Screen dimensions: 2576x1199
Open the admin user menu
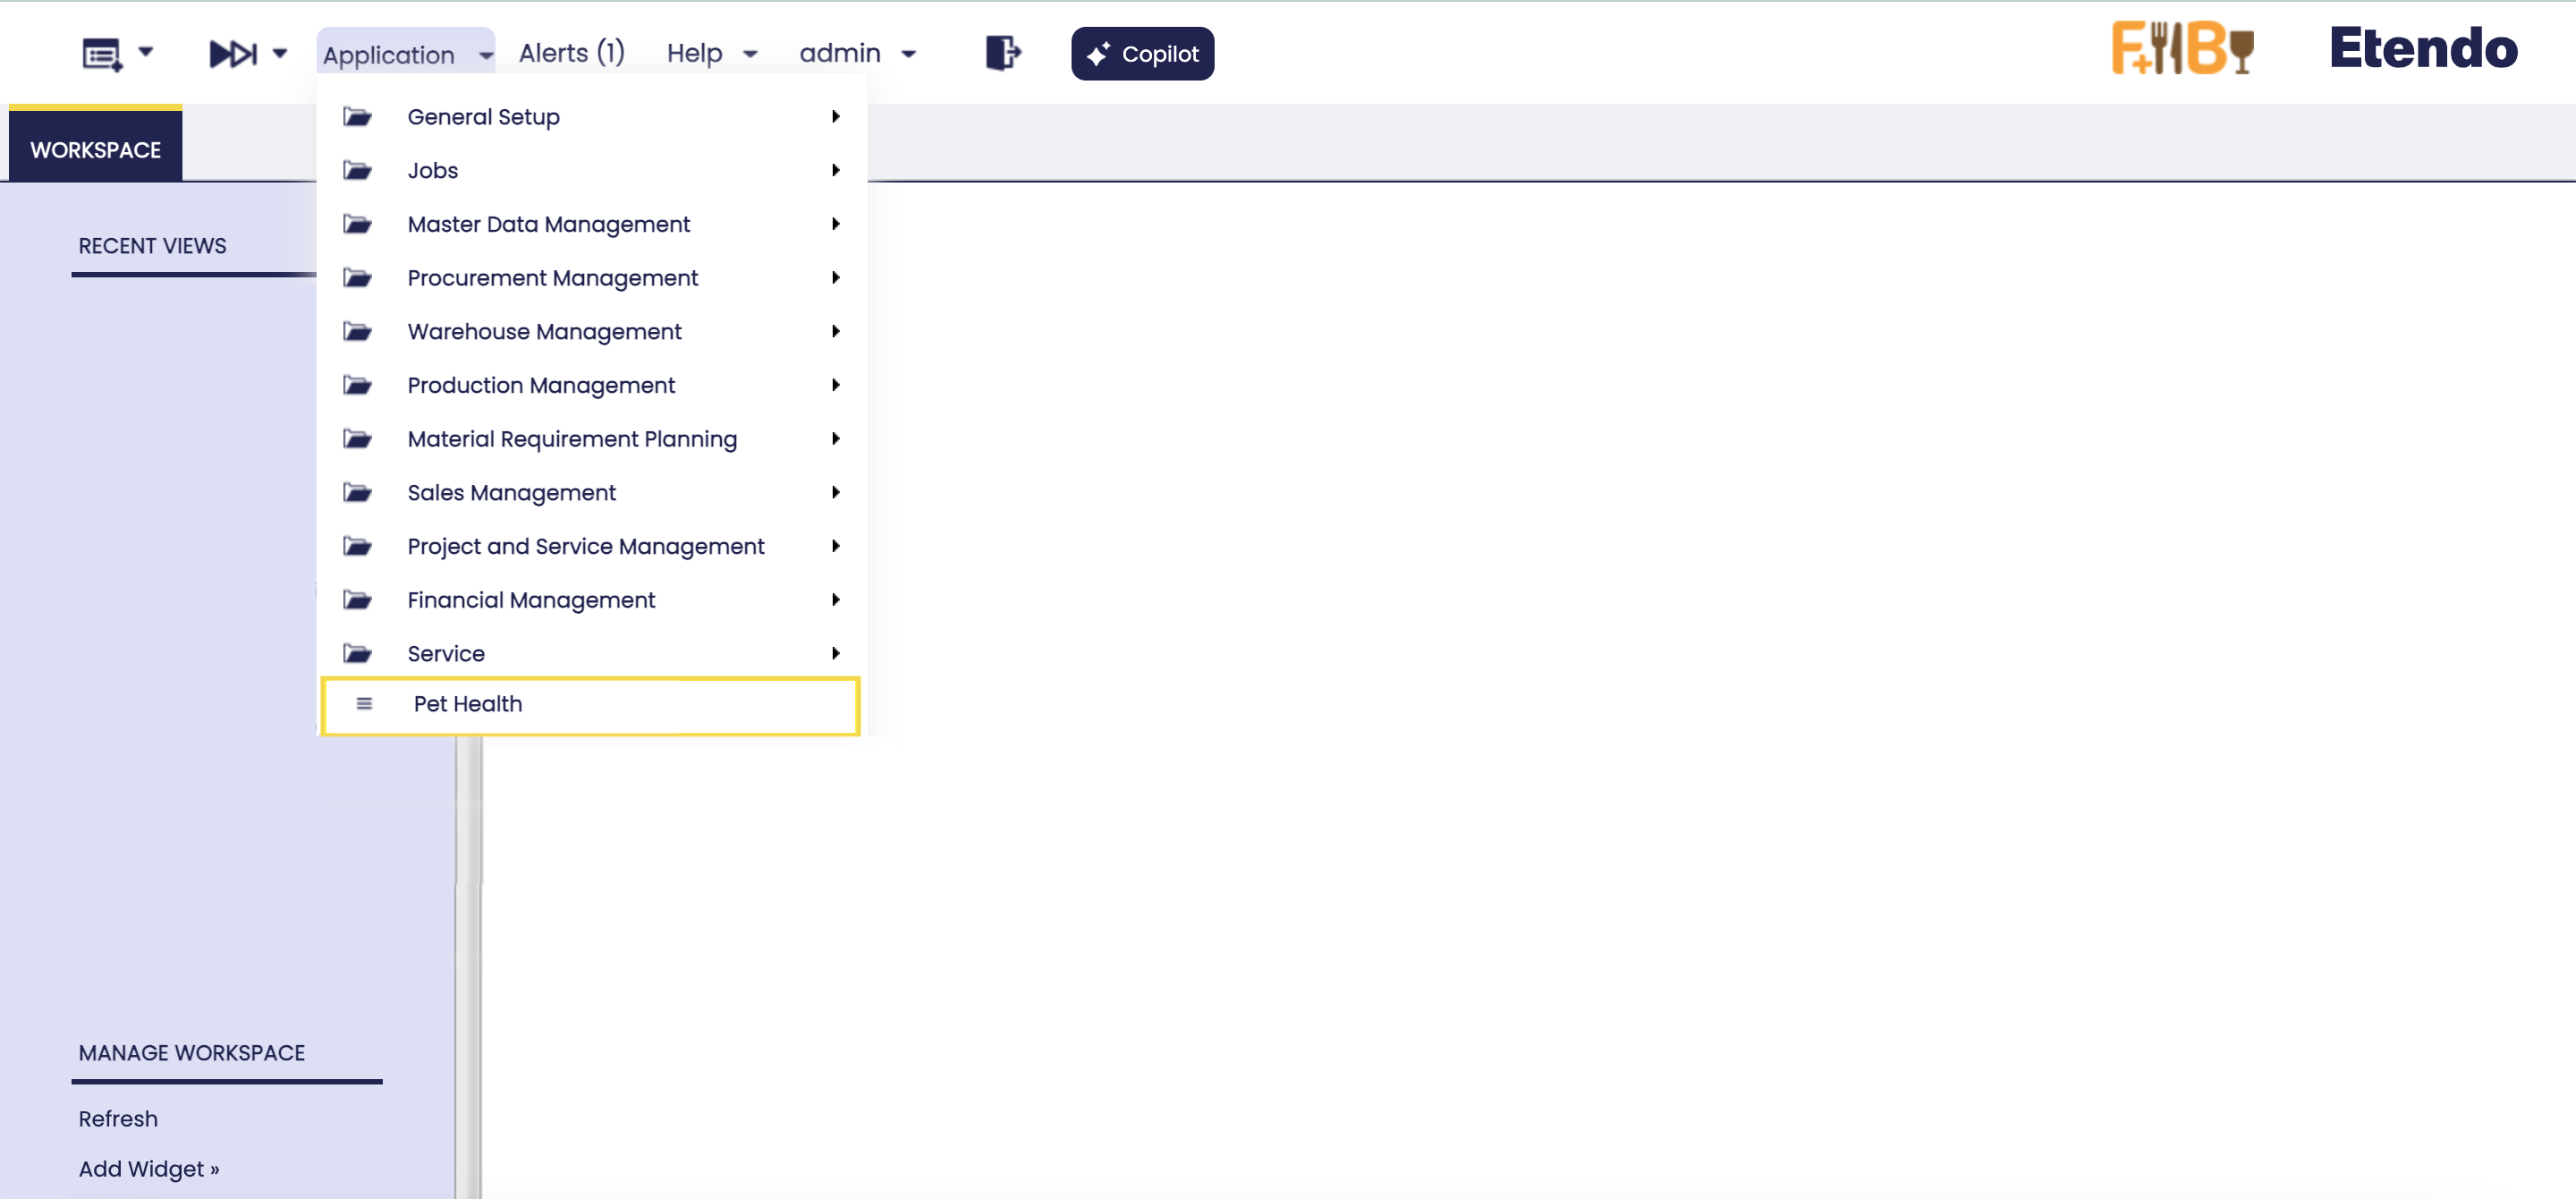point(857,53)
